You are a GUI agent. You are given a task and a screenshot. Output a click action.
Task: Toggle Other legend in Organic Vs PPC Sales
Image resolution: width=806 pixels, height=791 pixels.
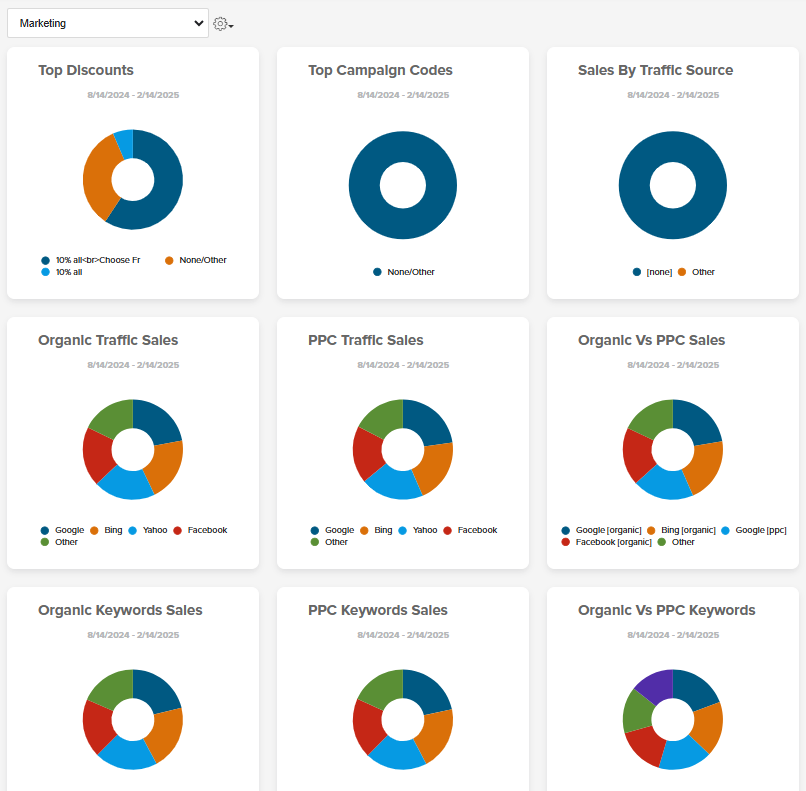pos(676,542)
